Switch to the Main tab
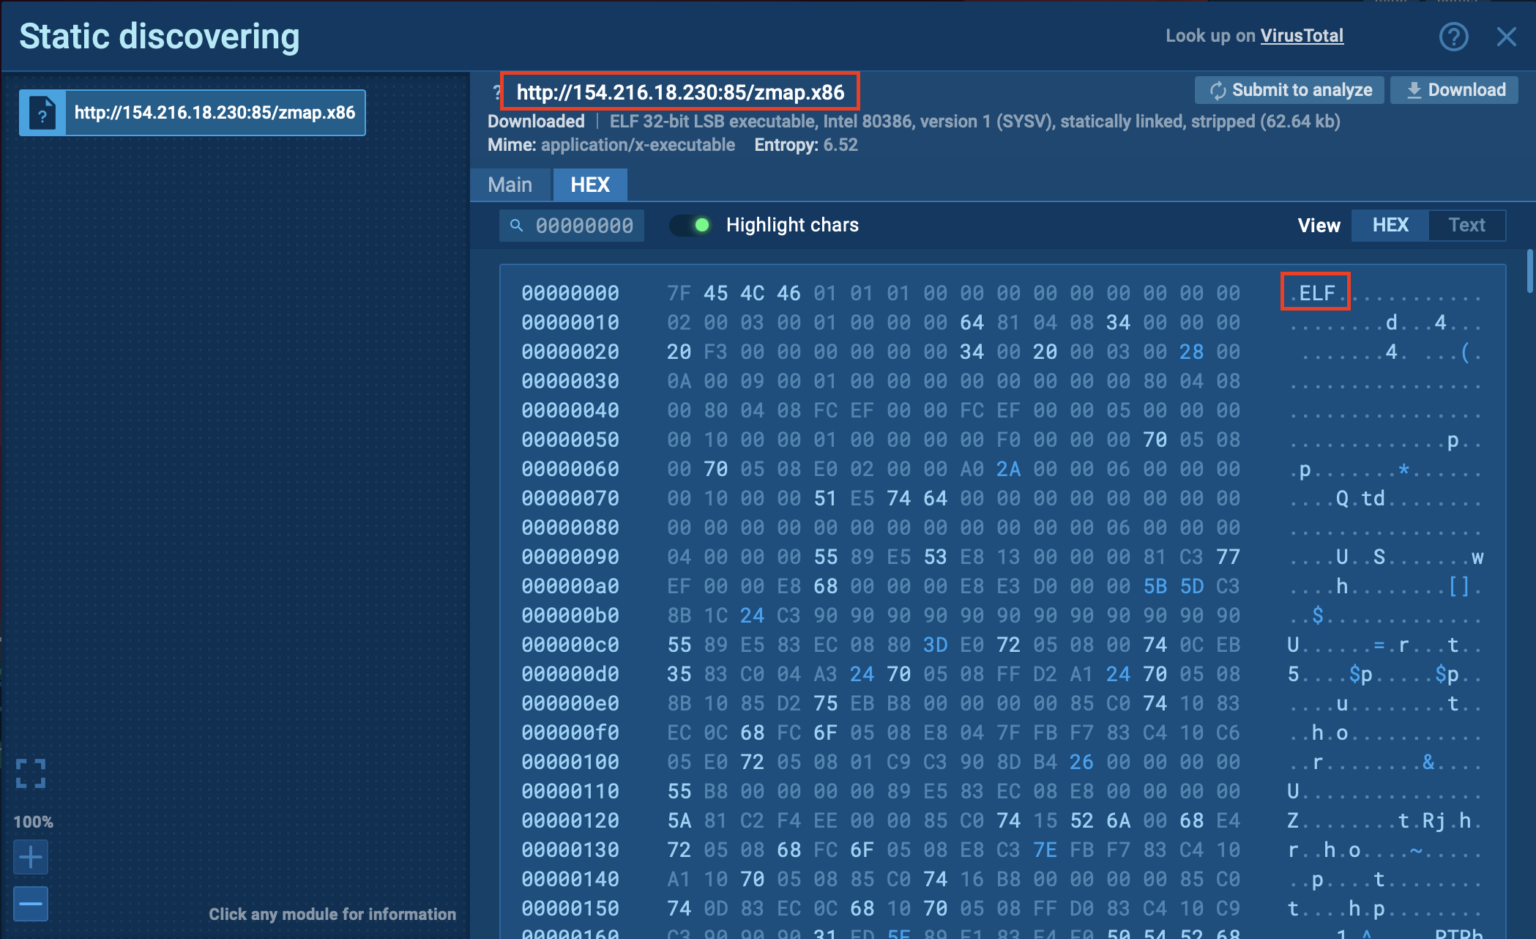The image size is (1536, 939). (x=511, y=184)
